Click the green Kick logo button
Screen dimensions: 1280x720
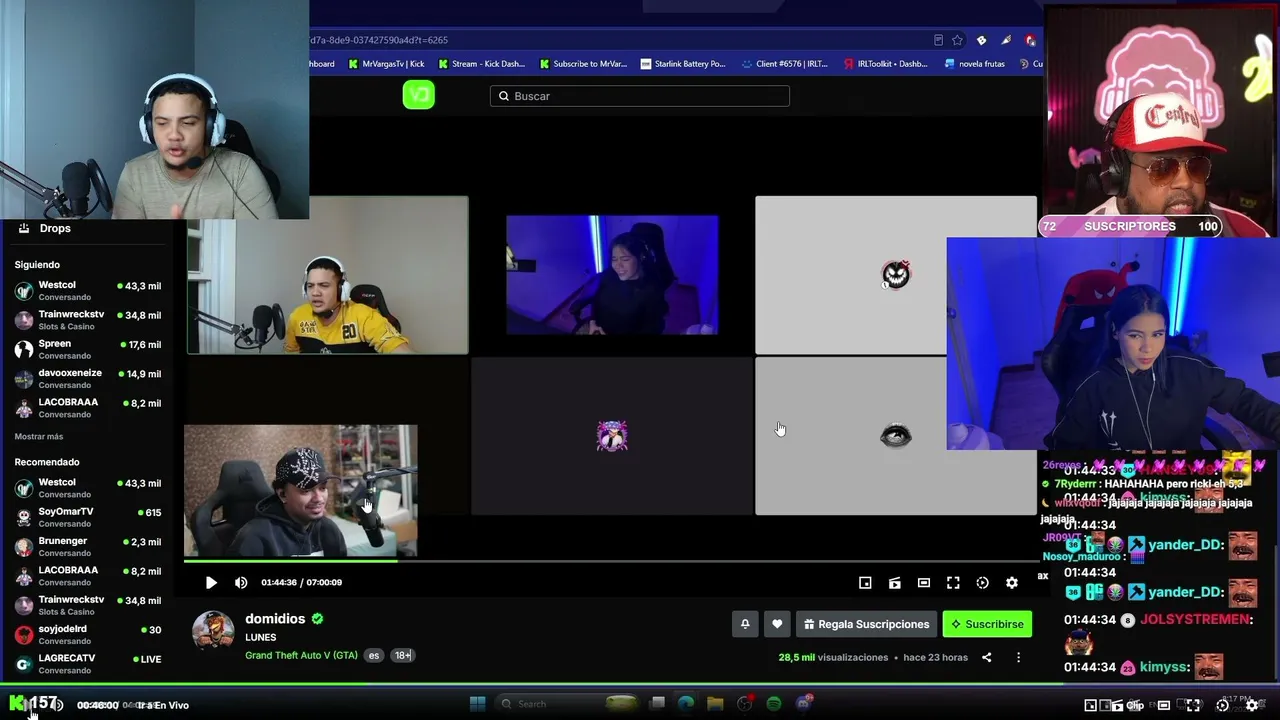(419, 95)
